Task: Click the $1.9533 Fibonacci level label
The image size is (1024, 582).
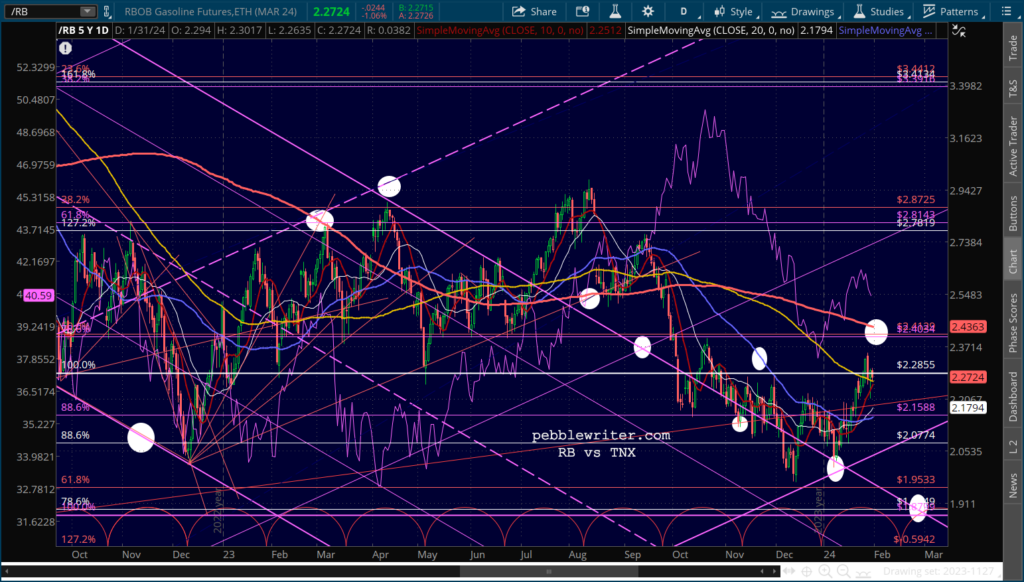Action: (x=916, y=479)
